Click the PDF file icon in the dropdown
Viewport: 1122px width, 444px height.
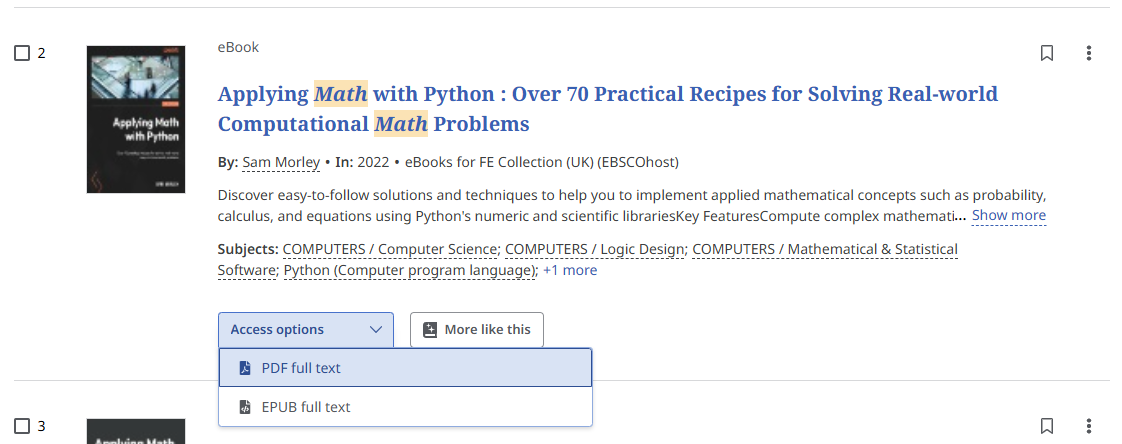(245, 368)
